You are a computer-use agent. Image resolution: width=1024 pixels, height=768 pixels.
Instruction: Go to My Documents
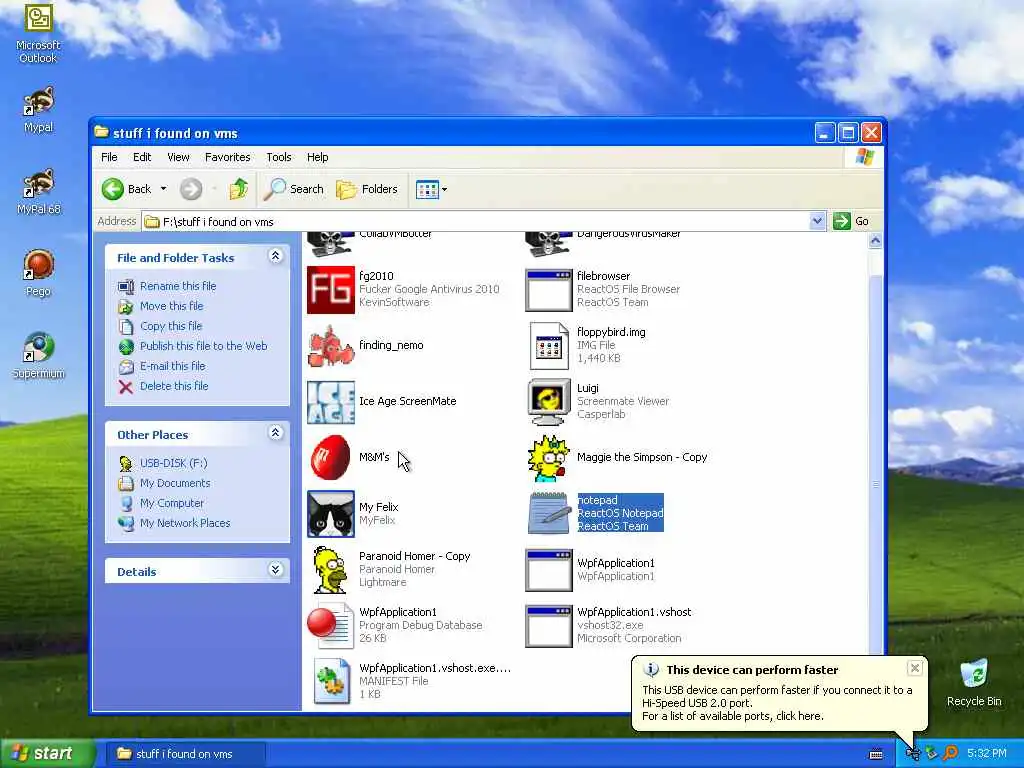tap(175, 483)
